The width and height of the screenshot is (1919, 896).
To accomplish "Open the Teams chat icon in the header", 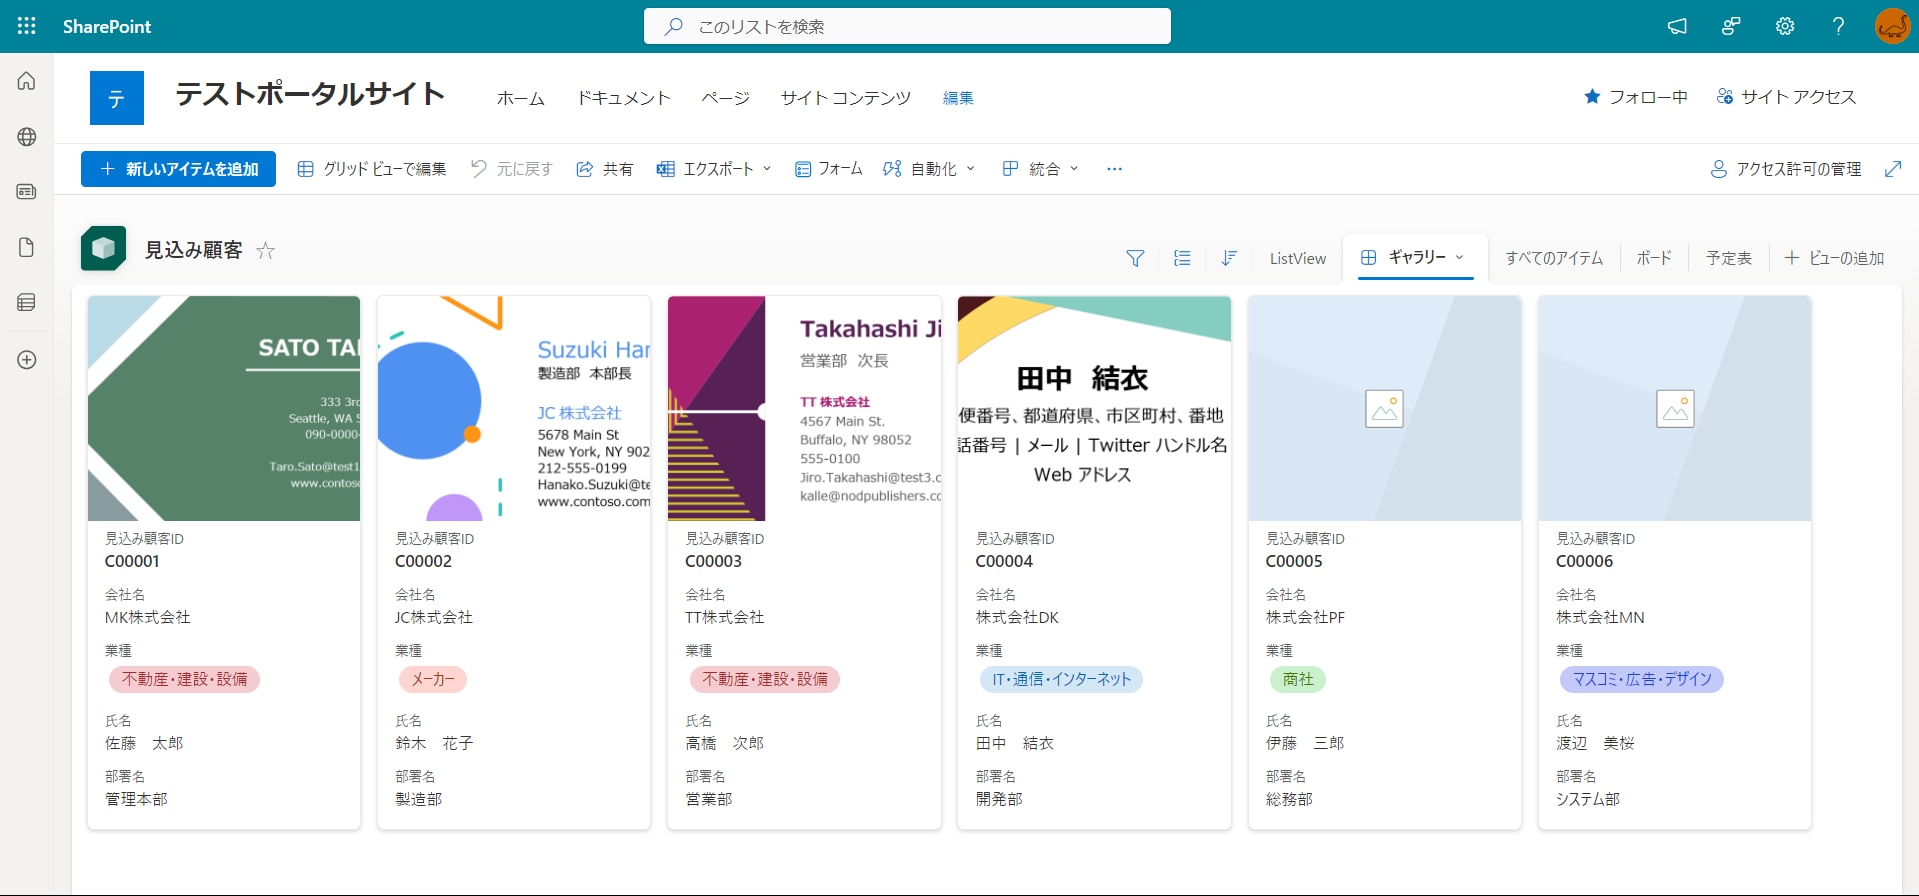I will click(1731, 26).
